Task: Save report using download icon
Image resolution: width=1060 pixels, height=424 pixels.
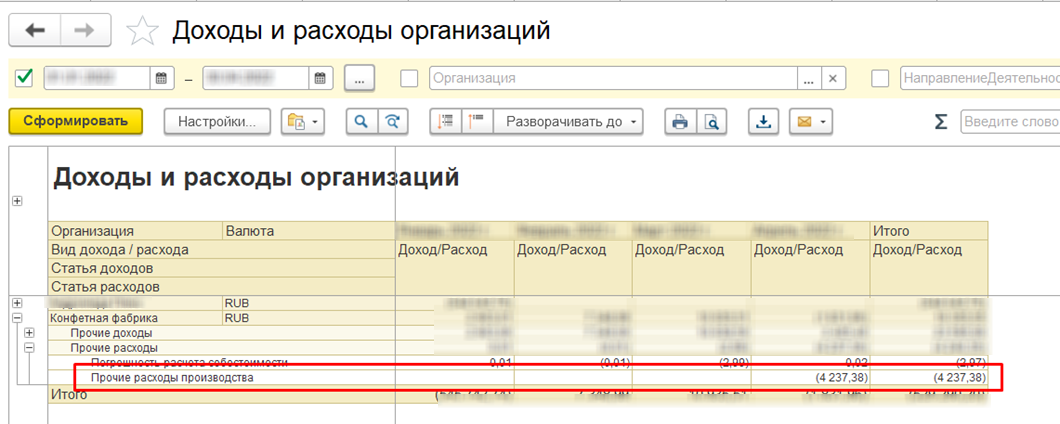Action: tap(763, 121)
